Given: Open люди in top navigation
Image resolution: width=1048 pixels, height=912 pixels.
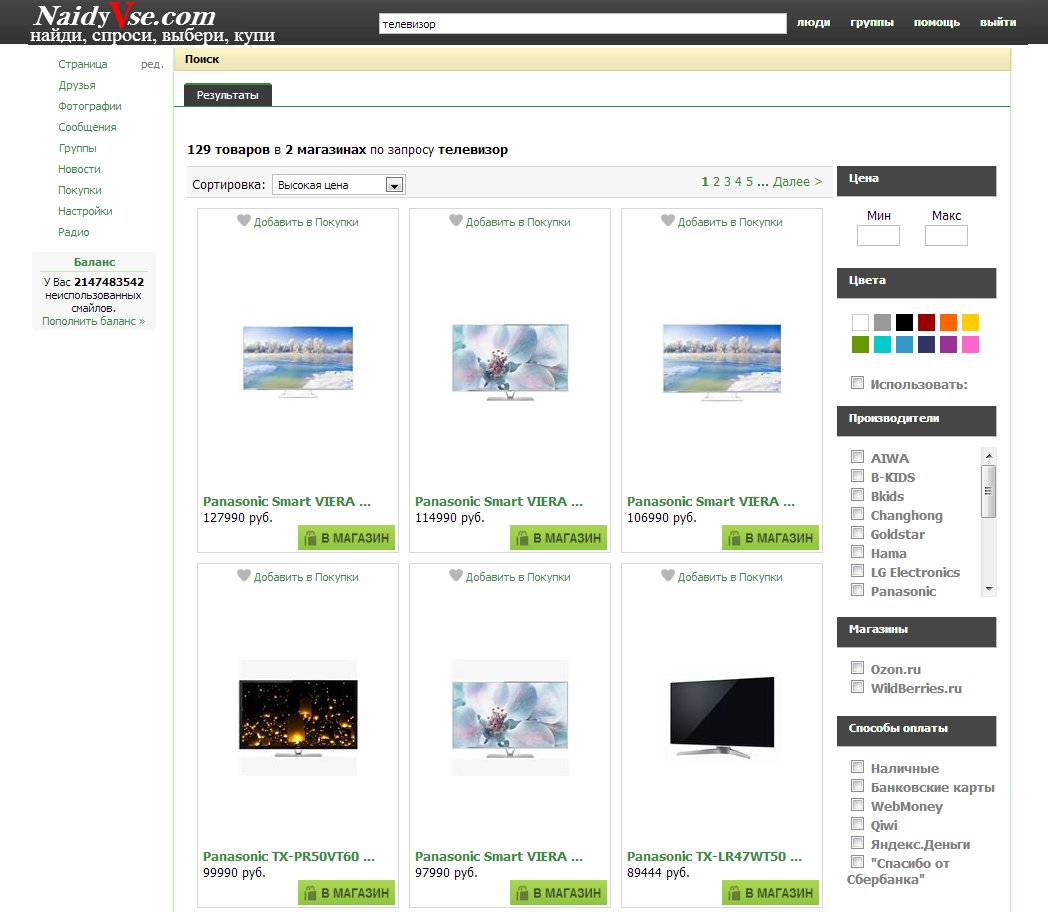Looking at the screenshot, I should pyautogui.click(x=813, y=22).
